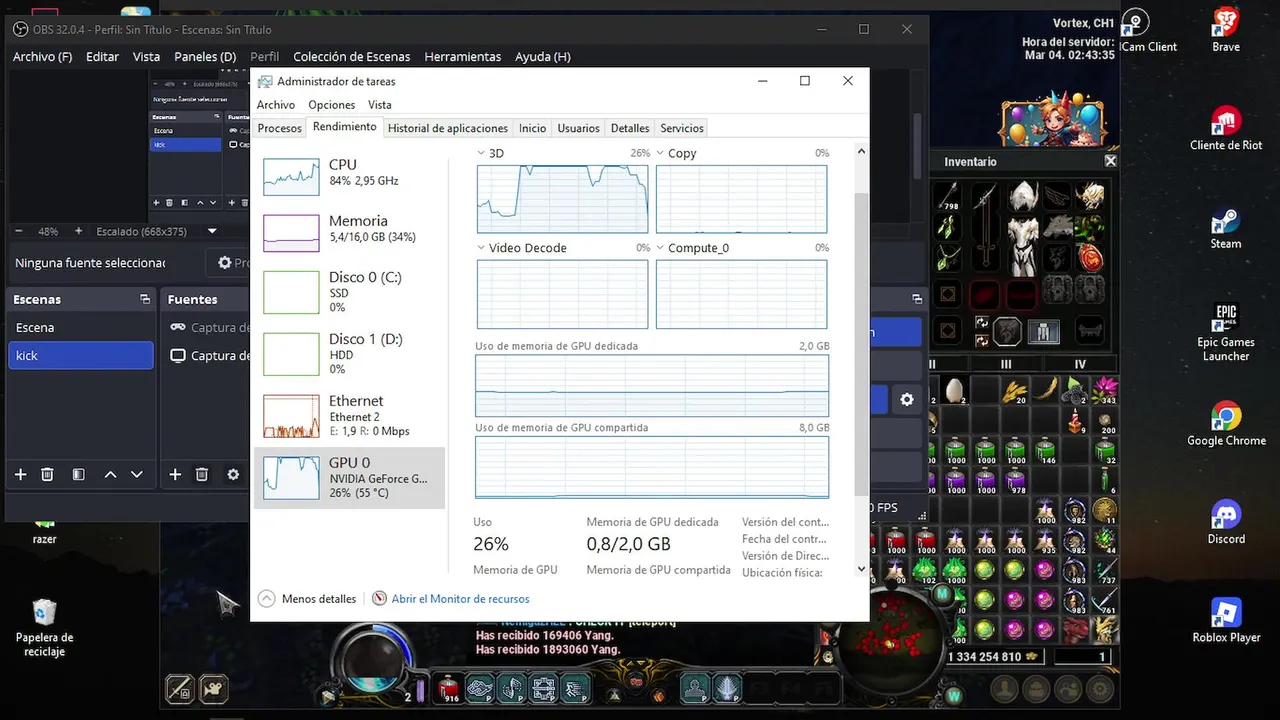Viewport: 1280px width, 720px height.
Task: Switch to Procesos tab
Action: pyautogui.click(x=279, y=128)
